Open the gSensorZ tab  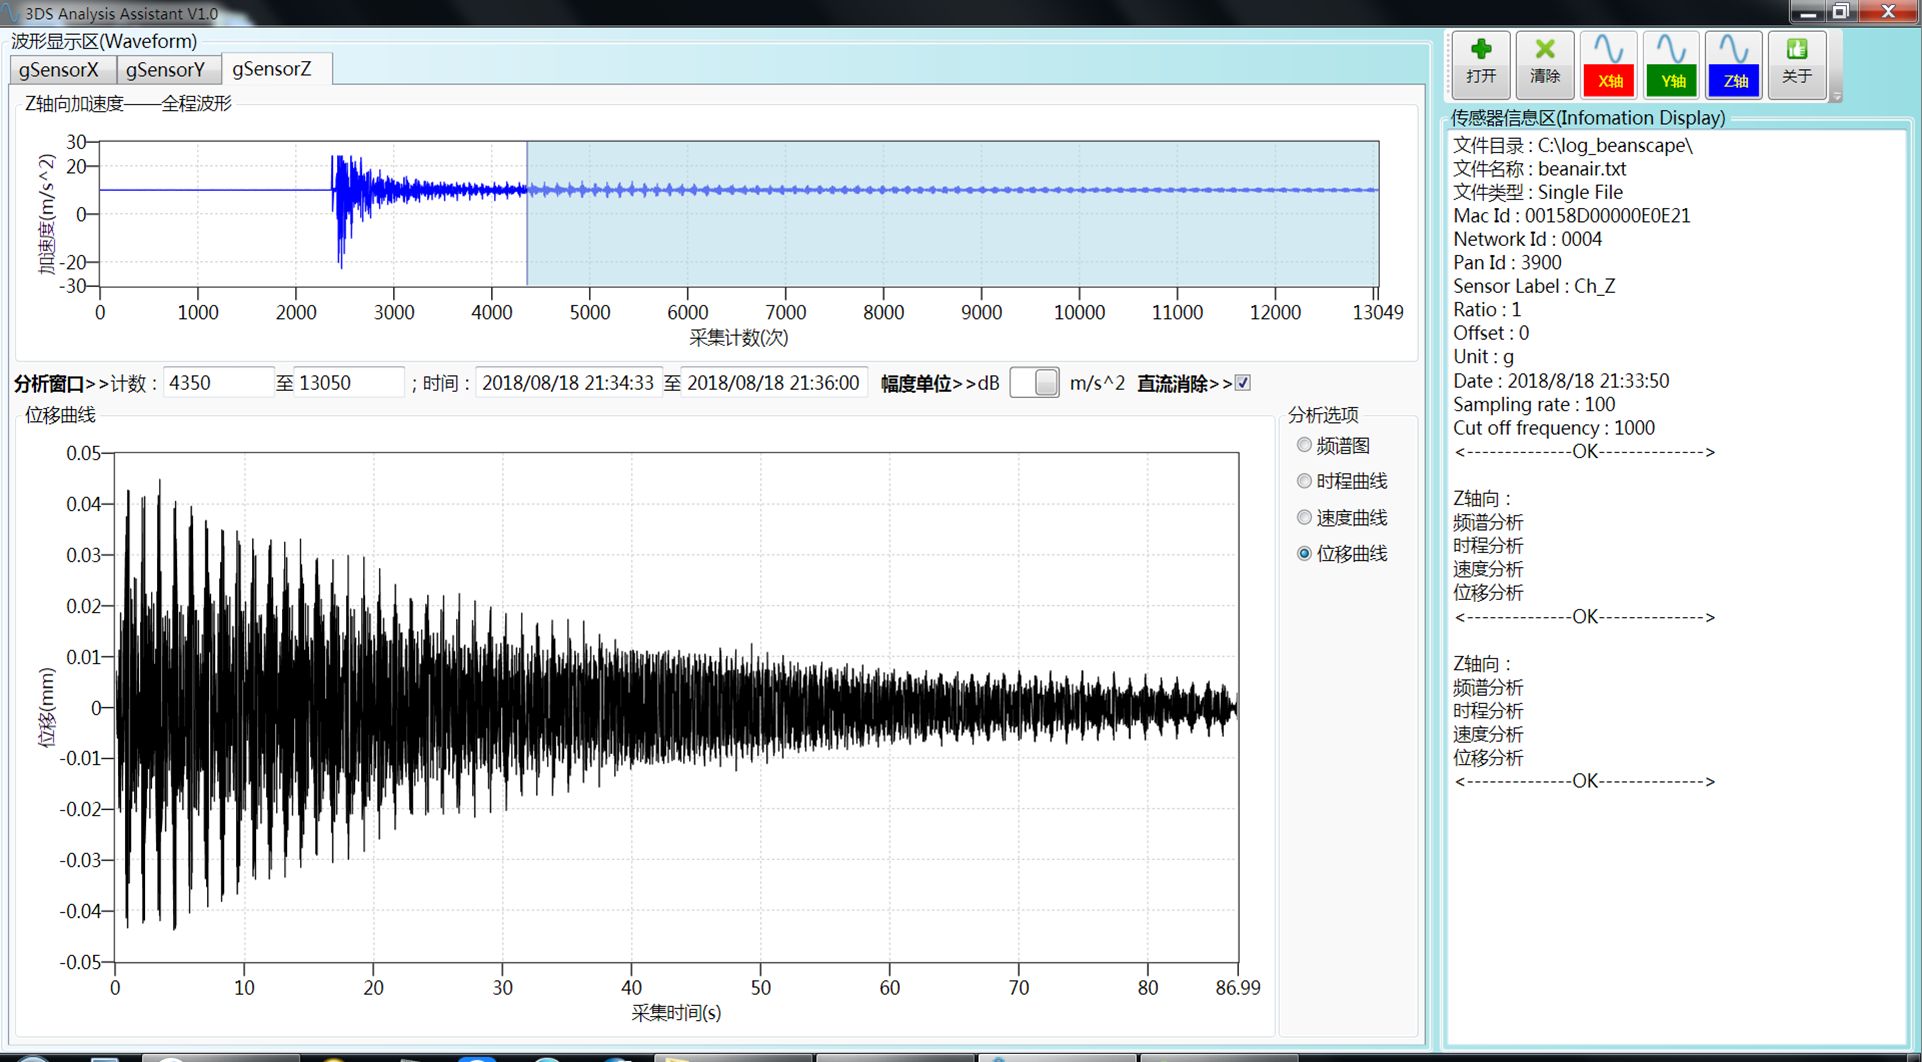(272, 69)
